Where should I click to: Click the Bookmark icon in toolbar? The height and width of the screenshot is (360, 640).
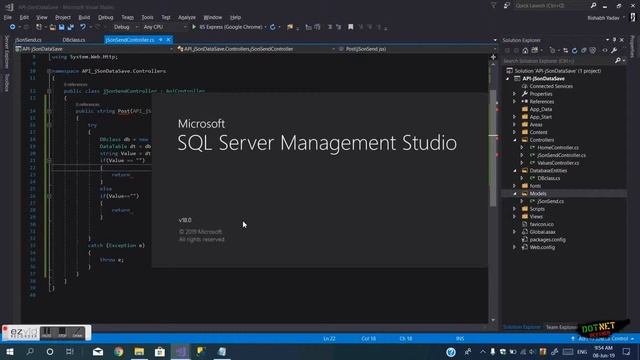(351, 27)
